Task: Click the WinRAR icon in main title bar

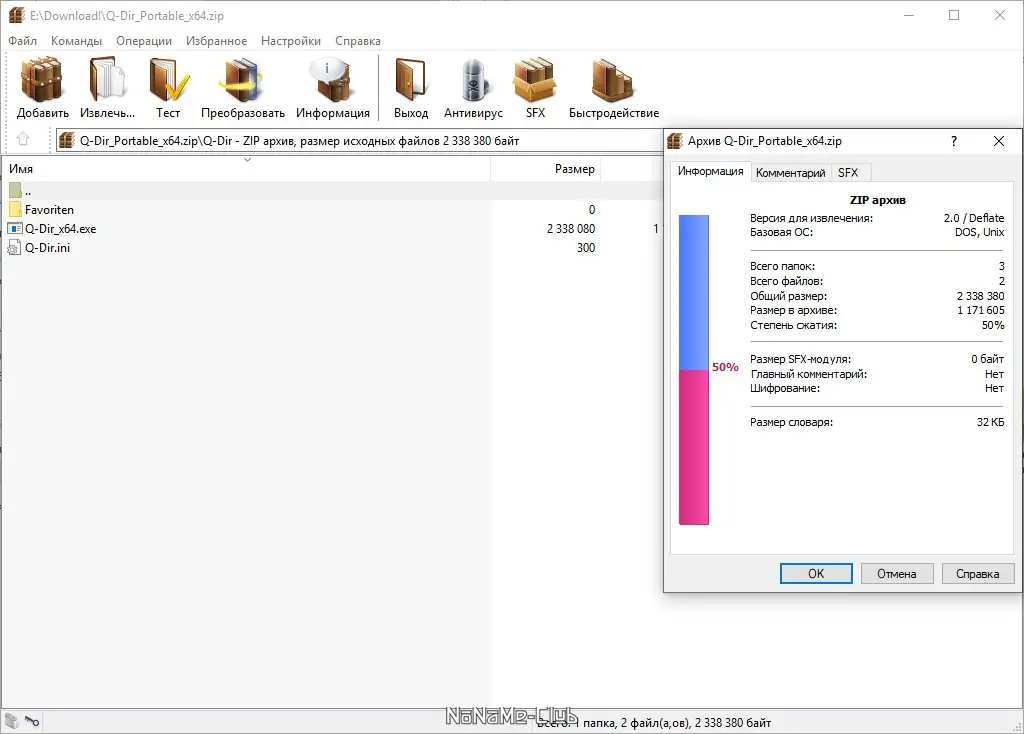Action: pos(16,15)
